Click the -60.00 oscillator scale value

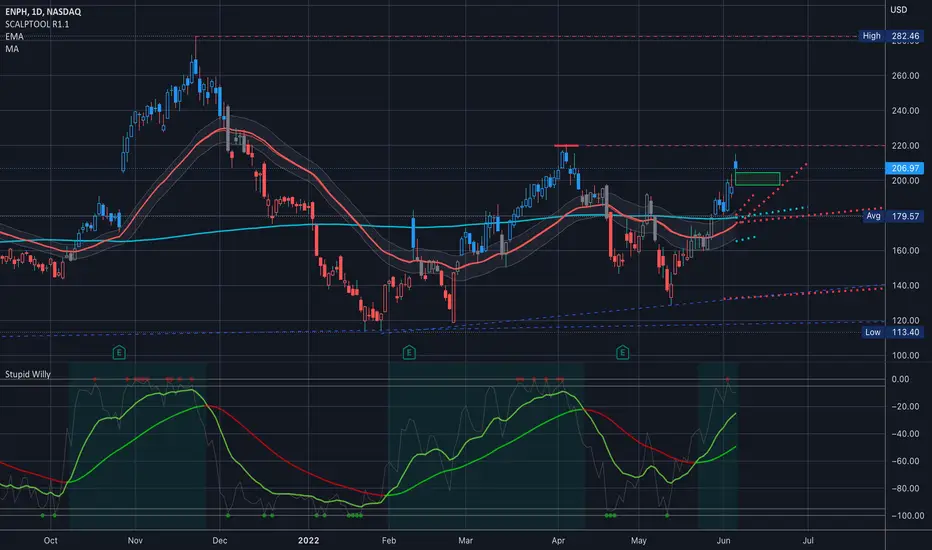tap(905, 461)
